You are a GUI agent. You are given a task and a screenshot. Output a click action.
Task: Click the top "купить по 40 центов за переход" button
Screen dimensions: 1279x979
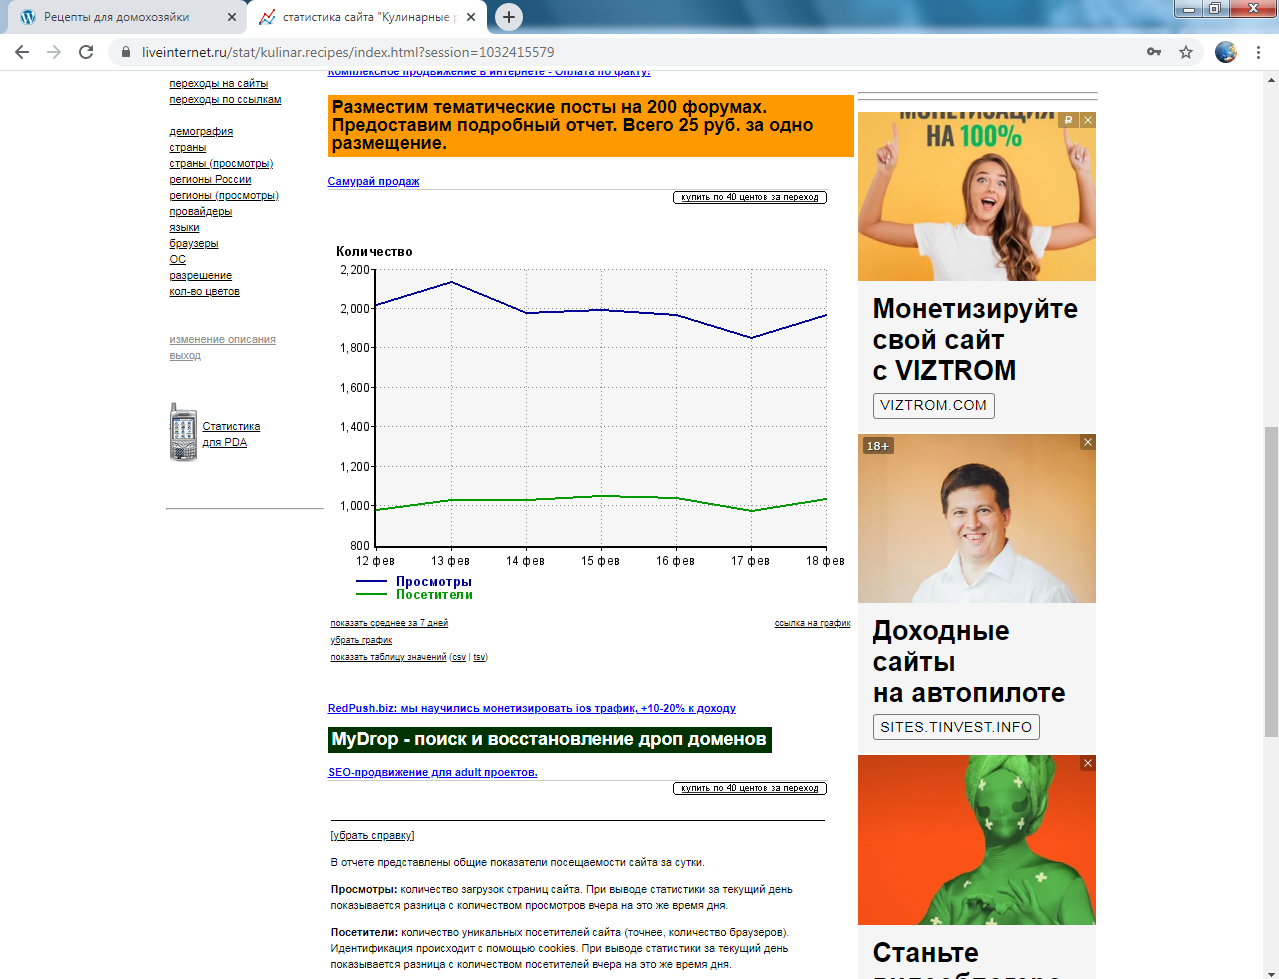point(750,197)
